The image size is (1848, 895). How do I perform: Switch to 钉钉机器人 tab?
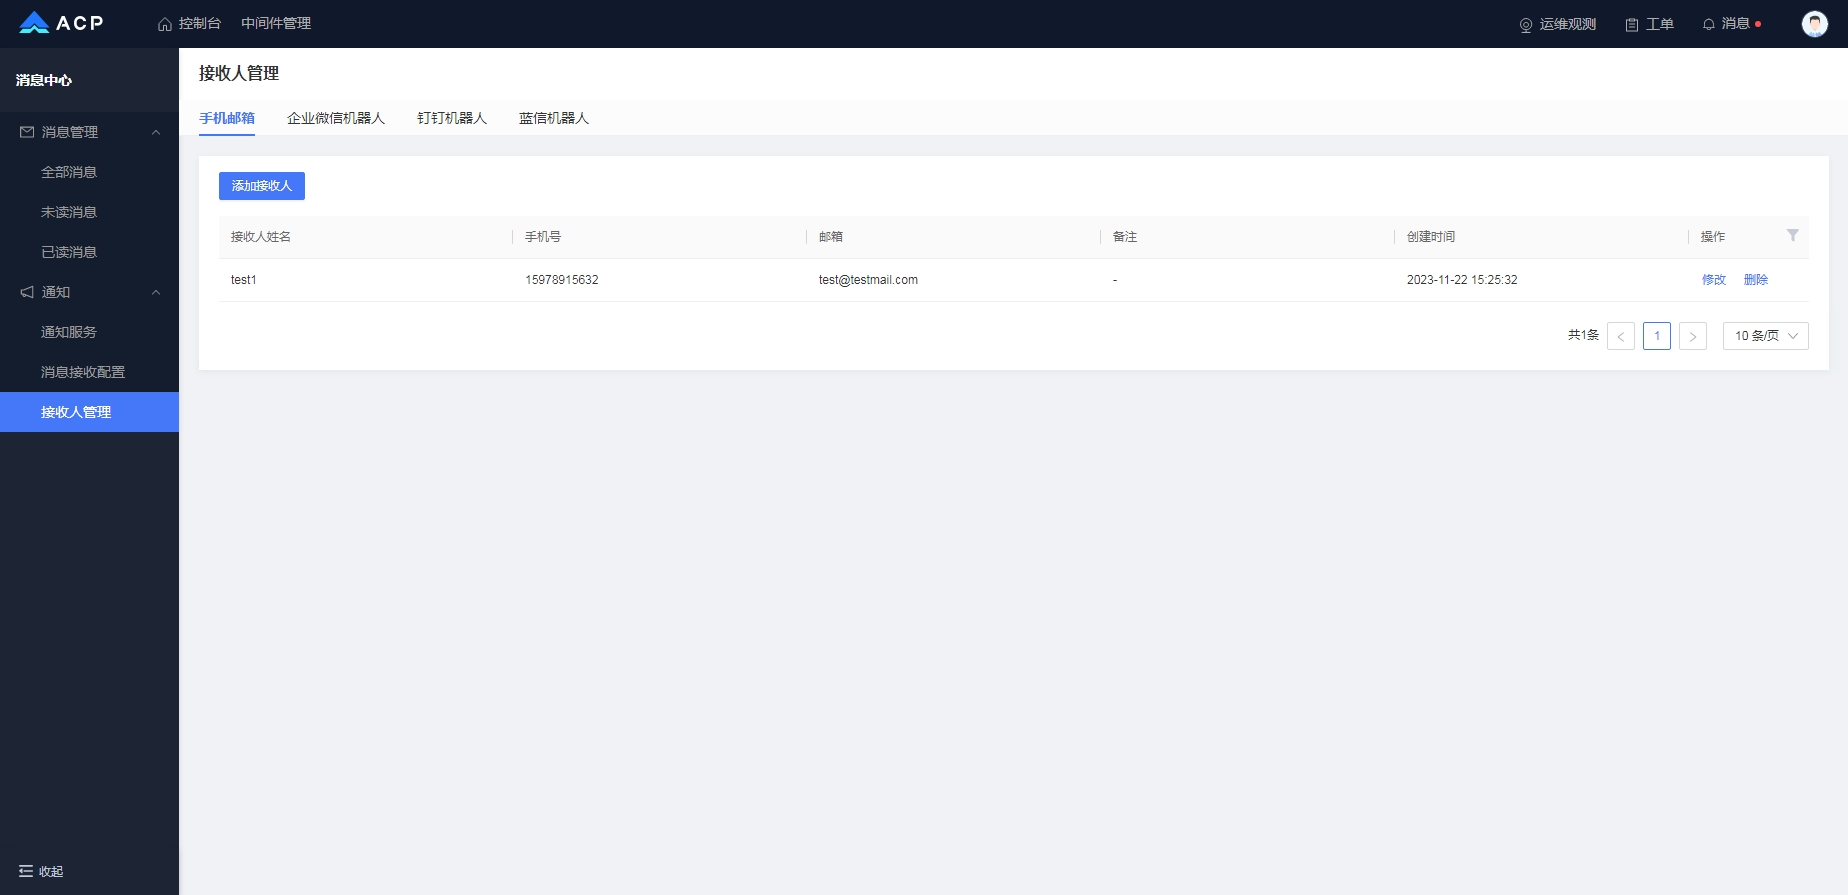(x=452, y=118)
